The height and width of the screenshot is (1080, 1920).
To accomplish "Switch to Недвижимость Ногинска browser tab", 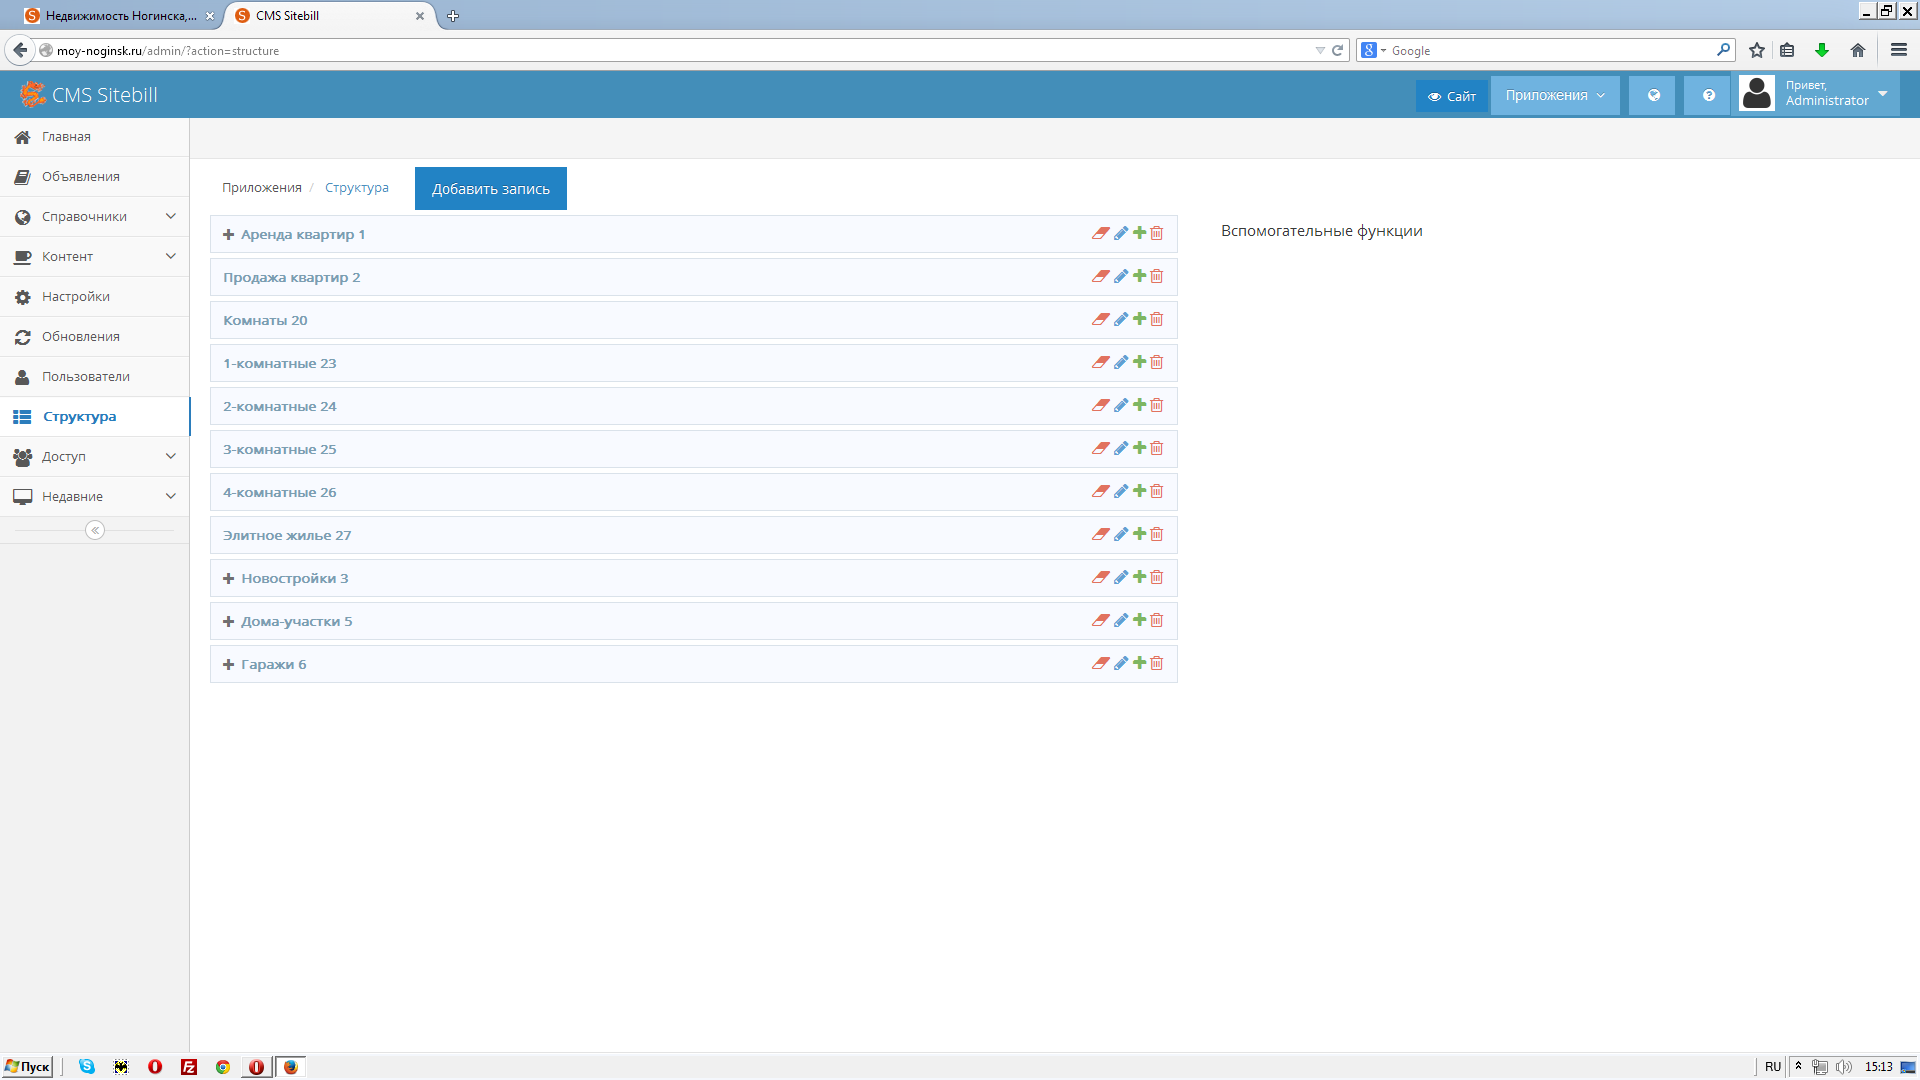I will pos(120,16).
